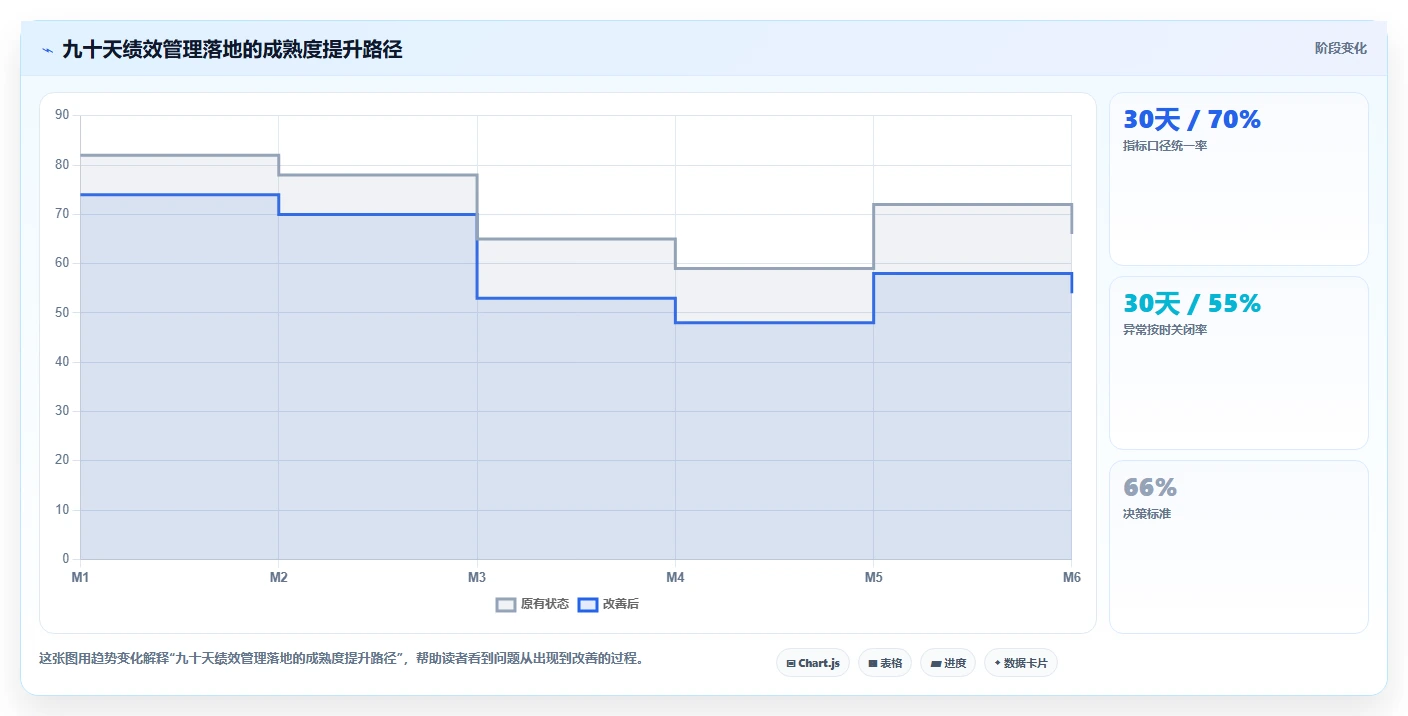1408x716 pixels.
Task: Click the 进度 tag
Action: pos(948,663)
